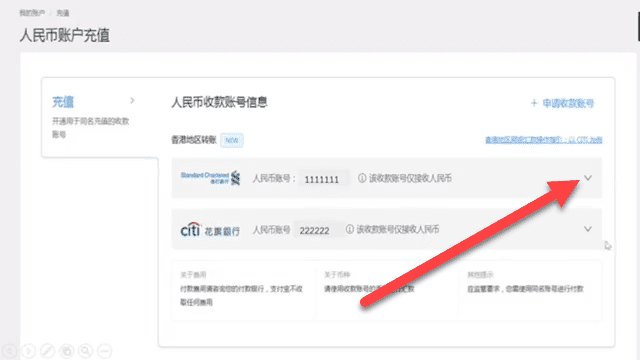Click the 关于费用 info card

(x=244, y=290)
